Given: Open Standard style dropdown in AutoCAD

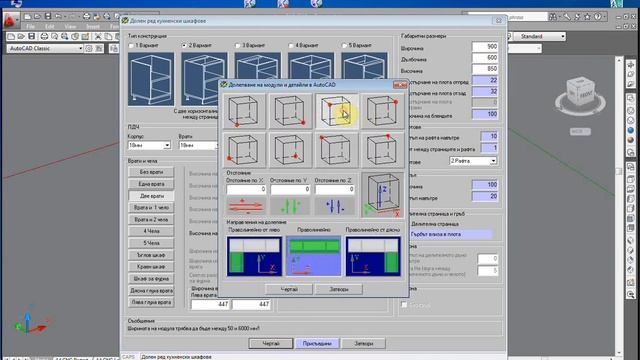Looking at the screenshot, I should pyautogui.click(x=562, y=36).
